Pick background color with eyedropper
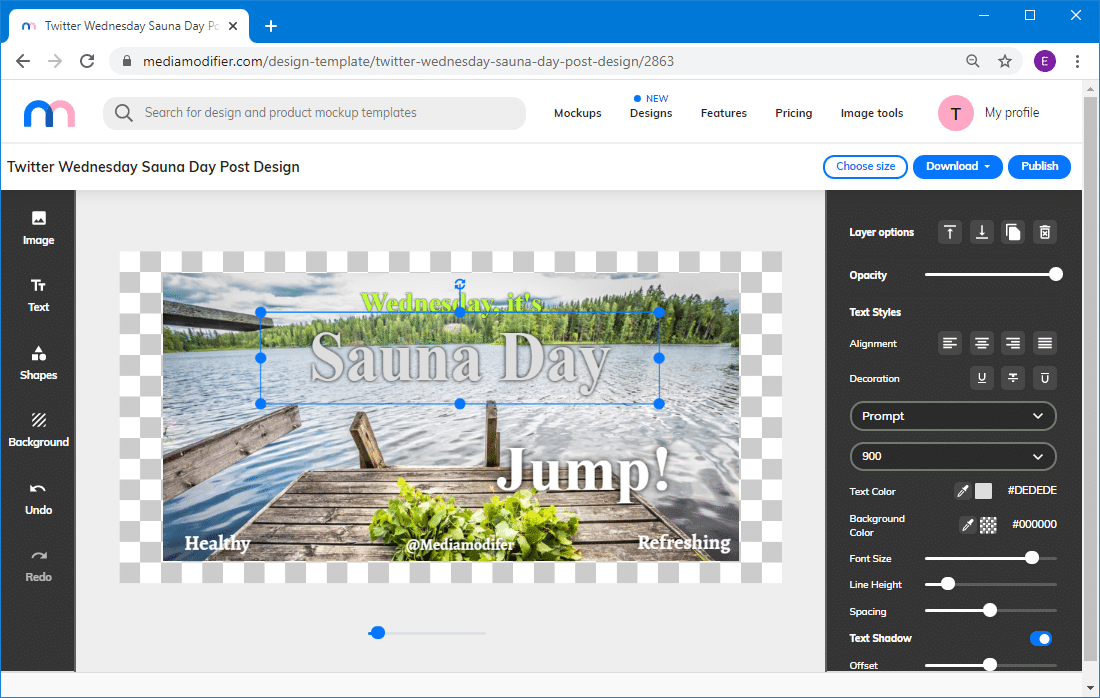 [x=967, y=525]
